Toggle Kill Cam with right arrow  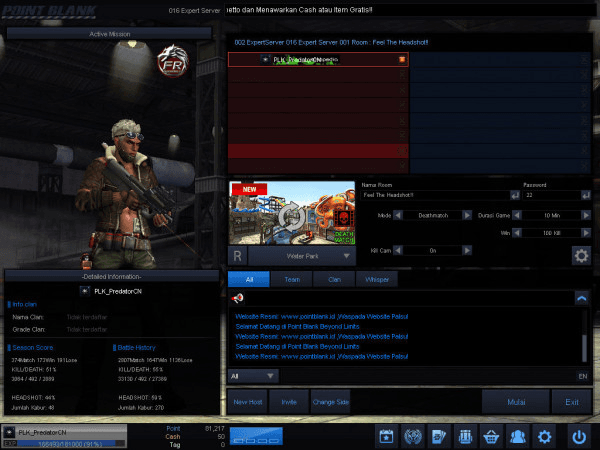pyautogui.click(x=468, y=250)
